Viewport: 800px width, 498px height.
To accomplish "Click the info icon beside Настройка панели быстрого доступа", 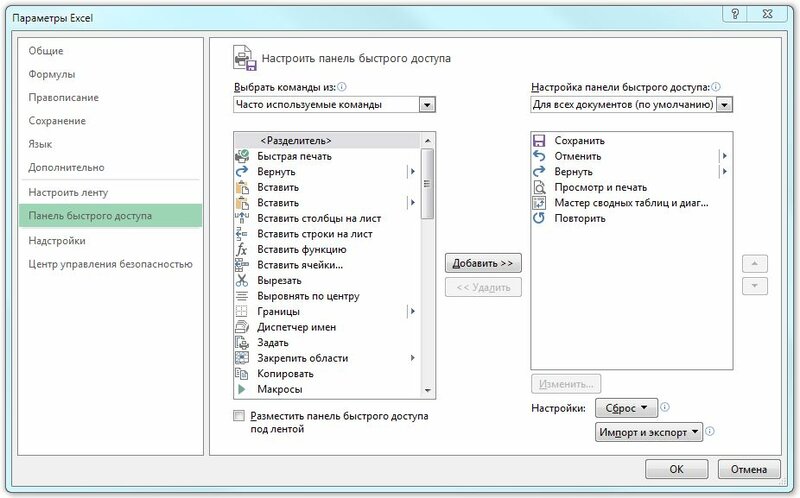I will pyautogui.click(x=716, y=87).
